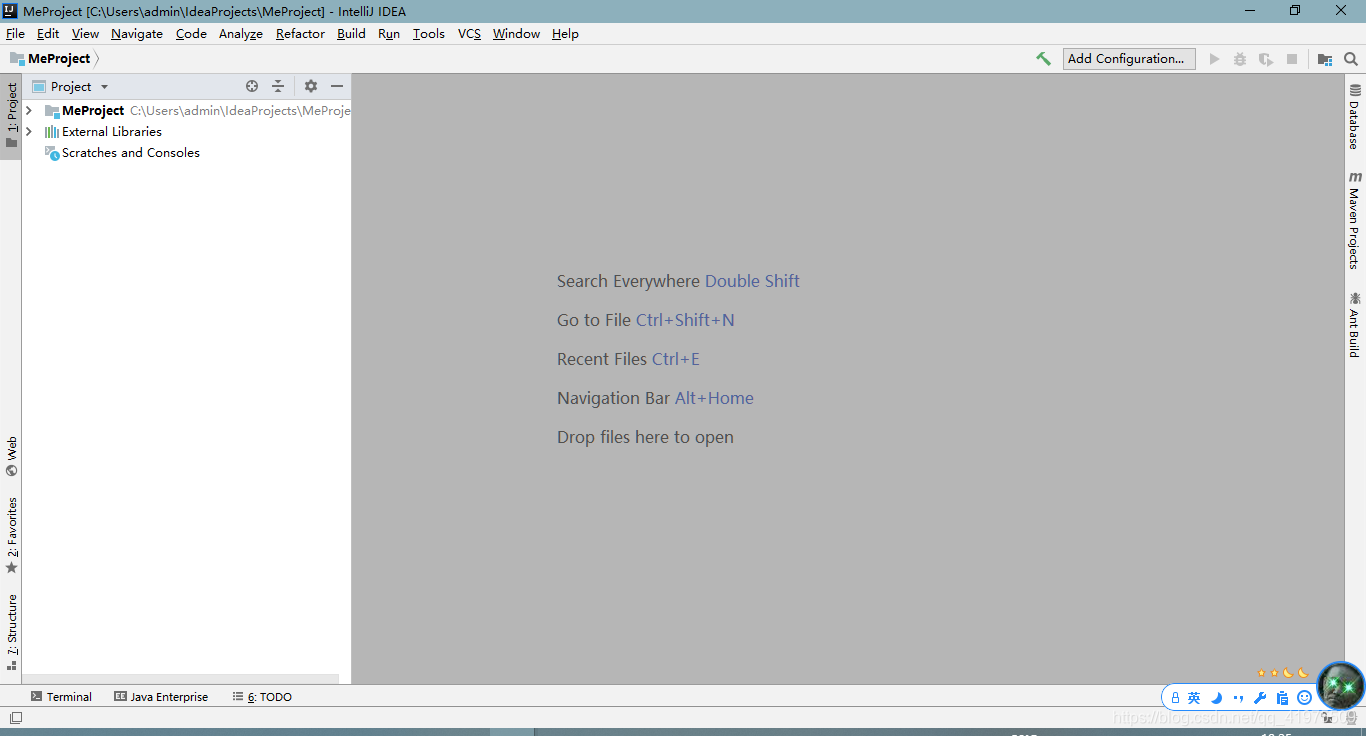Open the Tools menu
The image size is (1366, 736).
point(429,34)
